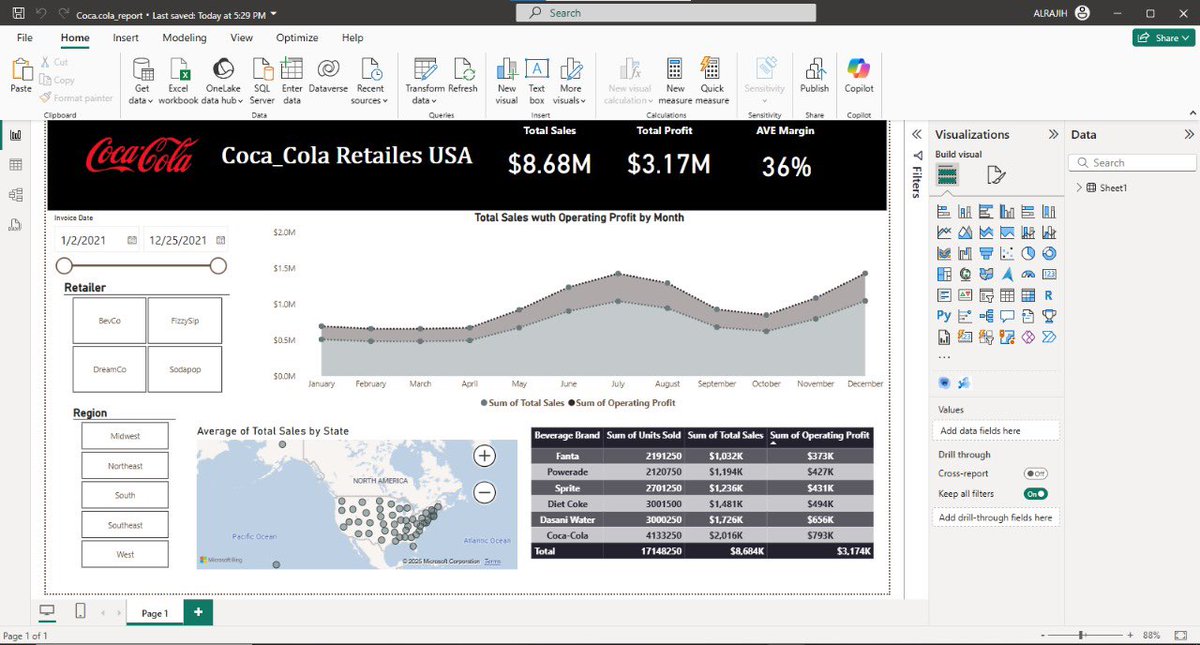Click the Enter data icon
Viewport: 1200px width, 645px height.
tap(292, 69)
